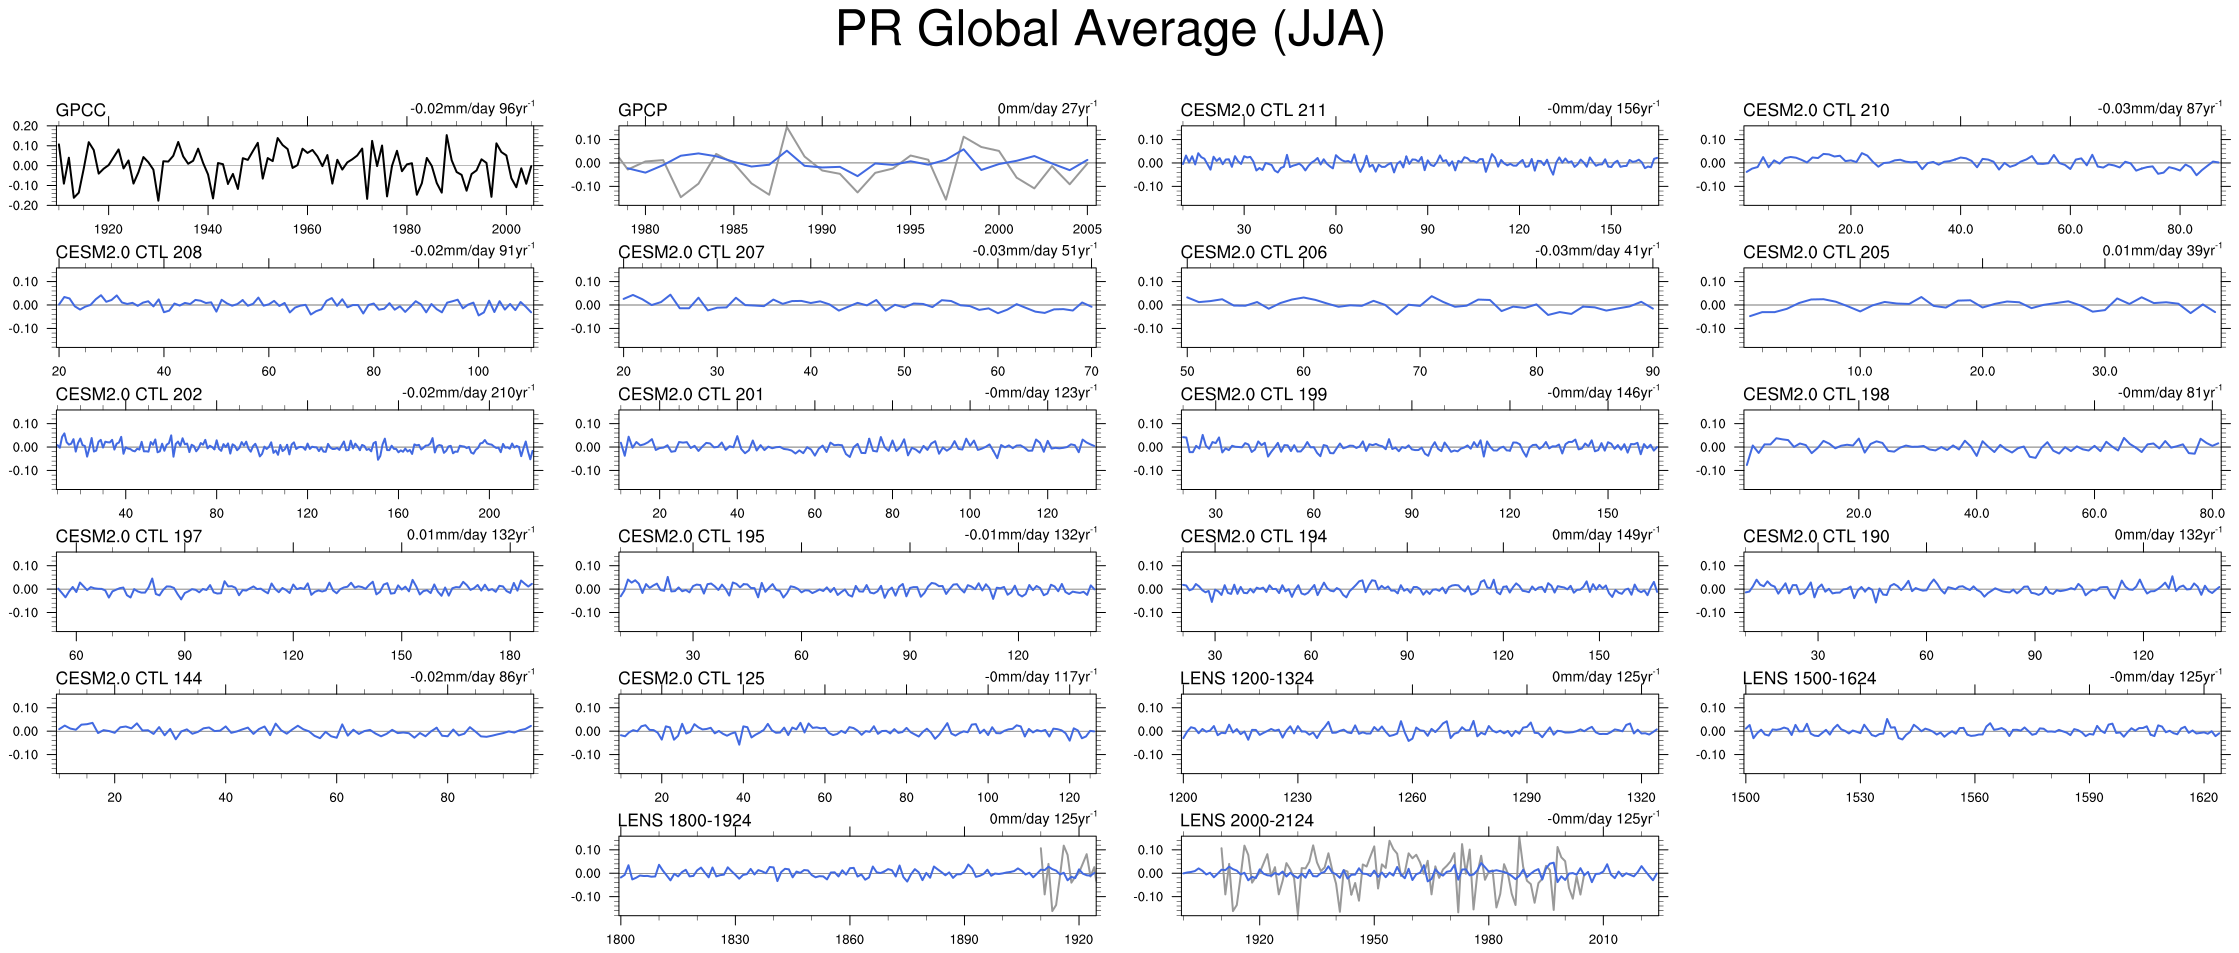Select the CESM2.0 CTL 202 time series
The height and width of the screenshot is (953, 2239).
tap(297, 450)
